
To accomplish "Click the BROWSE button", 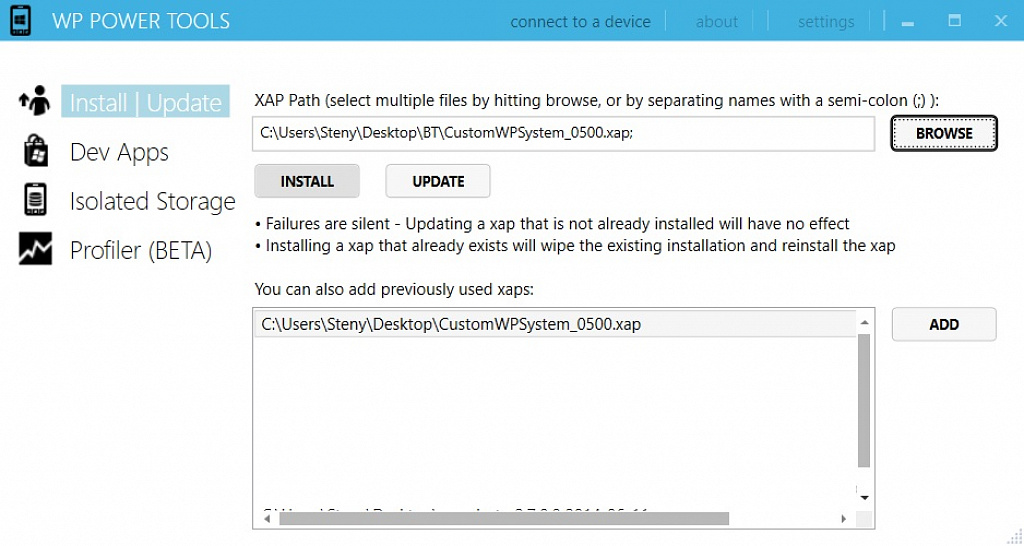I will click(x=944, y=133).
